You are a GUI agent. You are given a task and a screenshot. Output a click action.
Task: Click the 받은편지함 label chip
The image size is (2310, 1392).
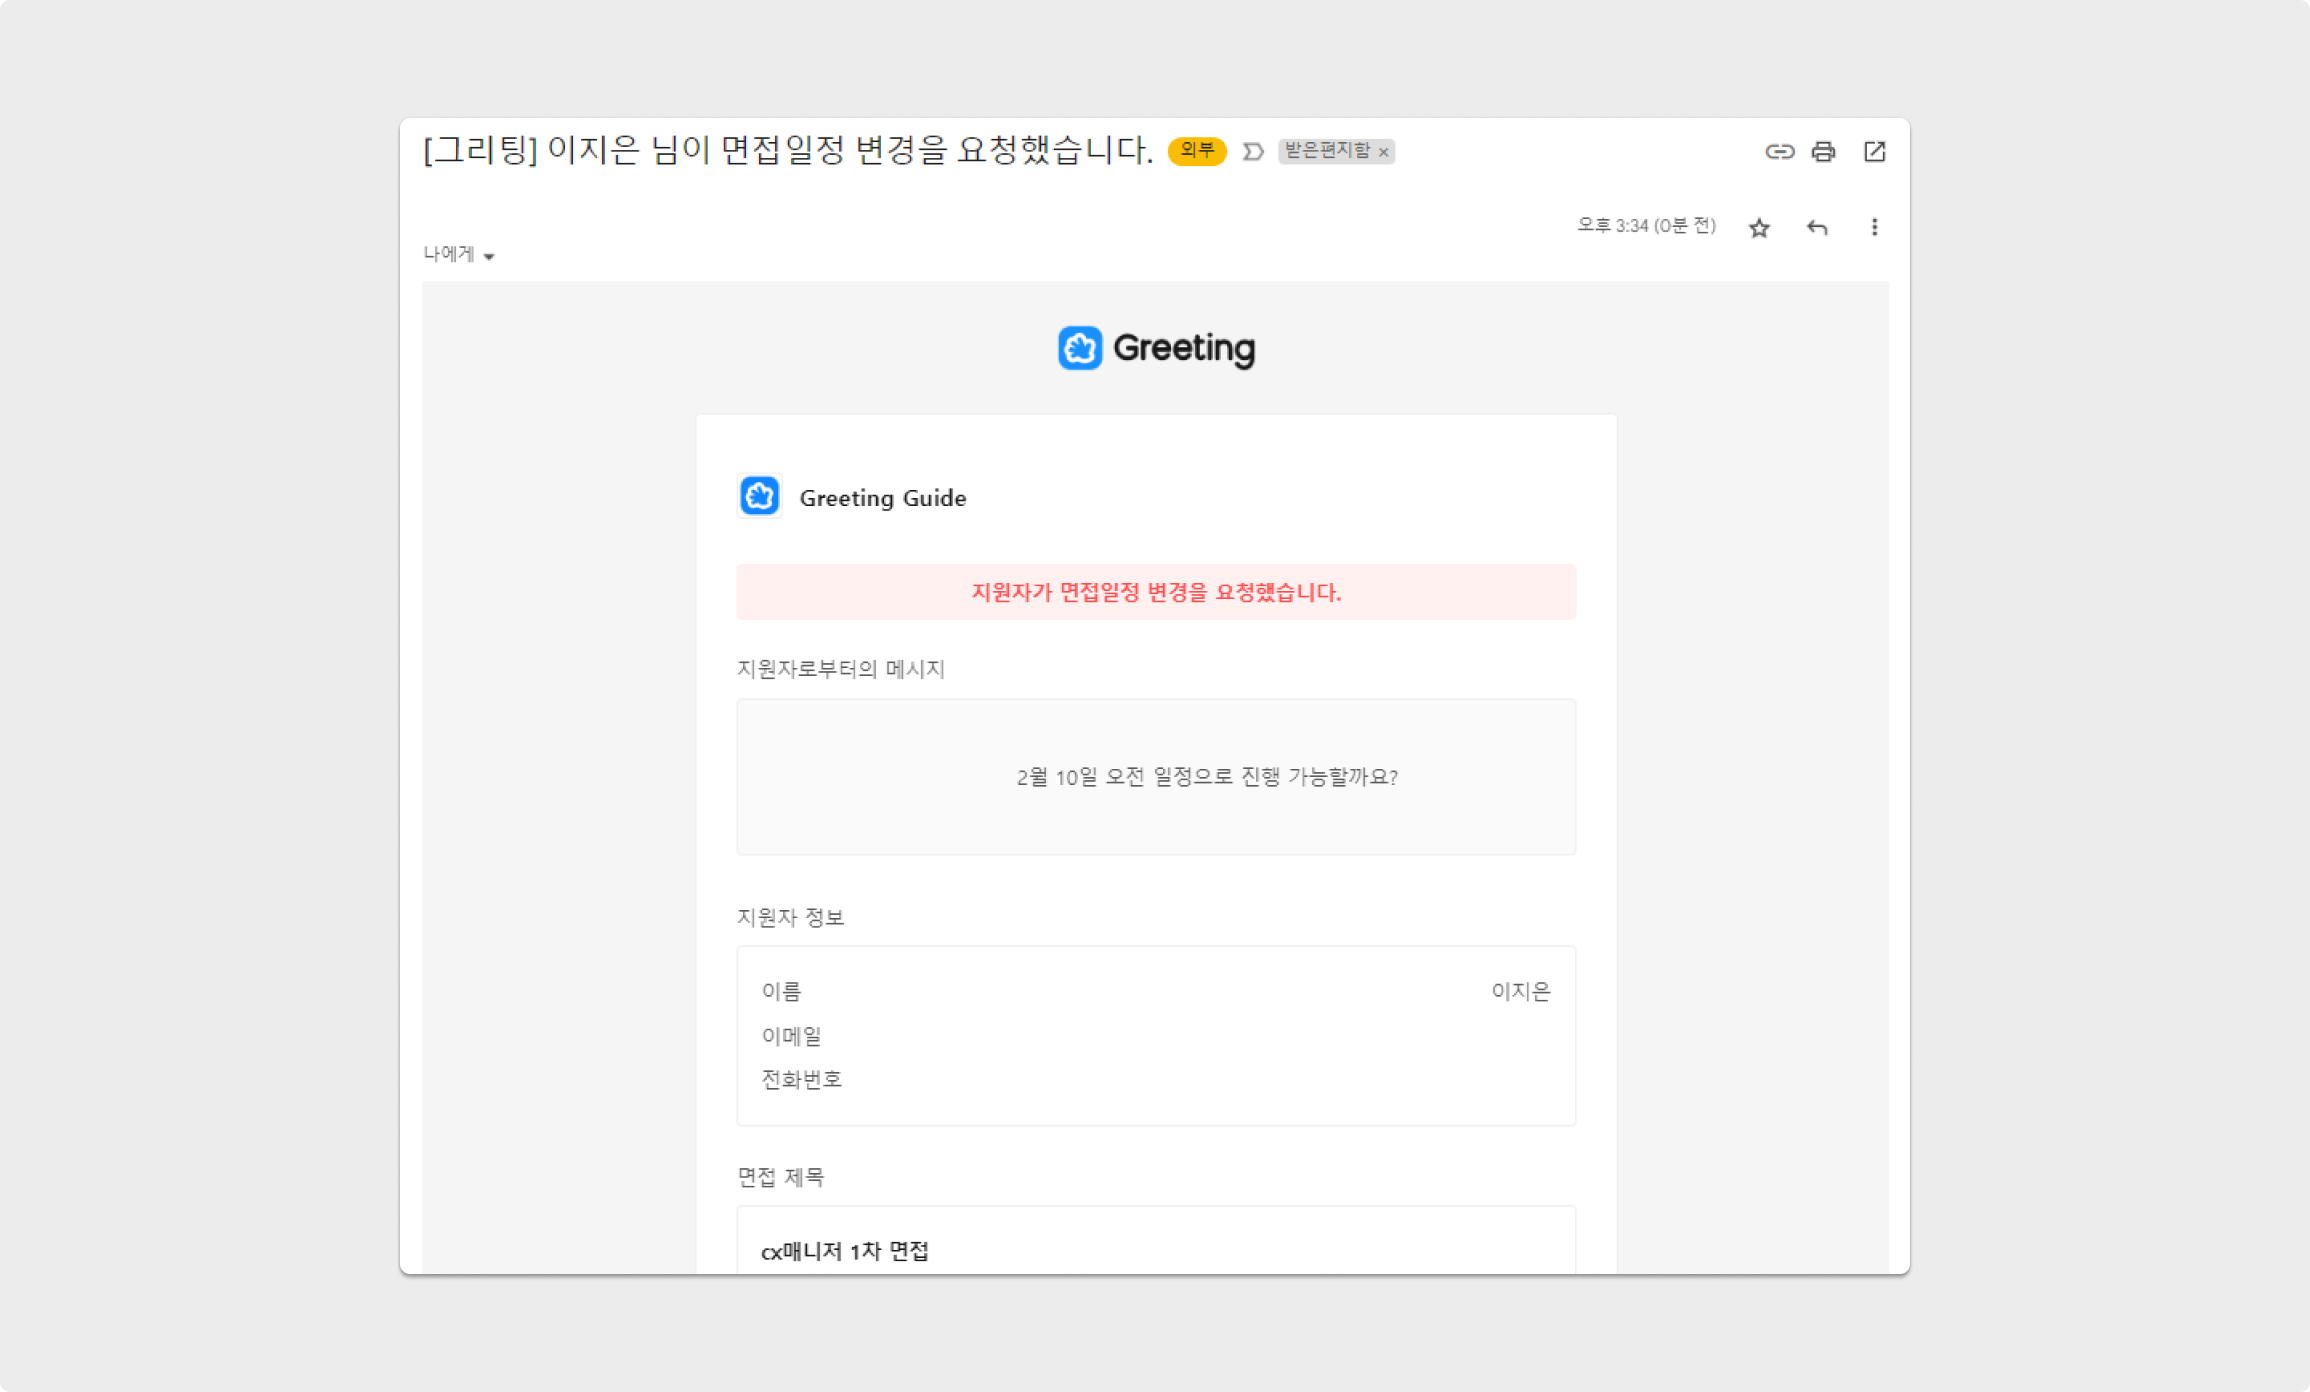coord(1327,151)
